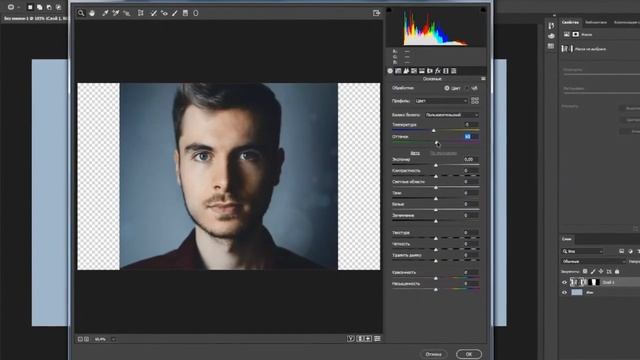
Task: Click the Авто link above Exposure
Action: 415,153
